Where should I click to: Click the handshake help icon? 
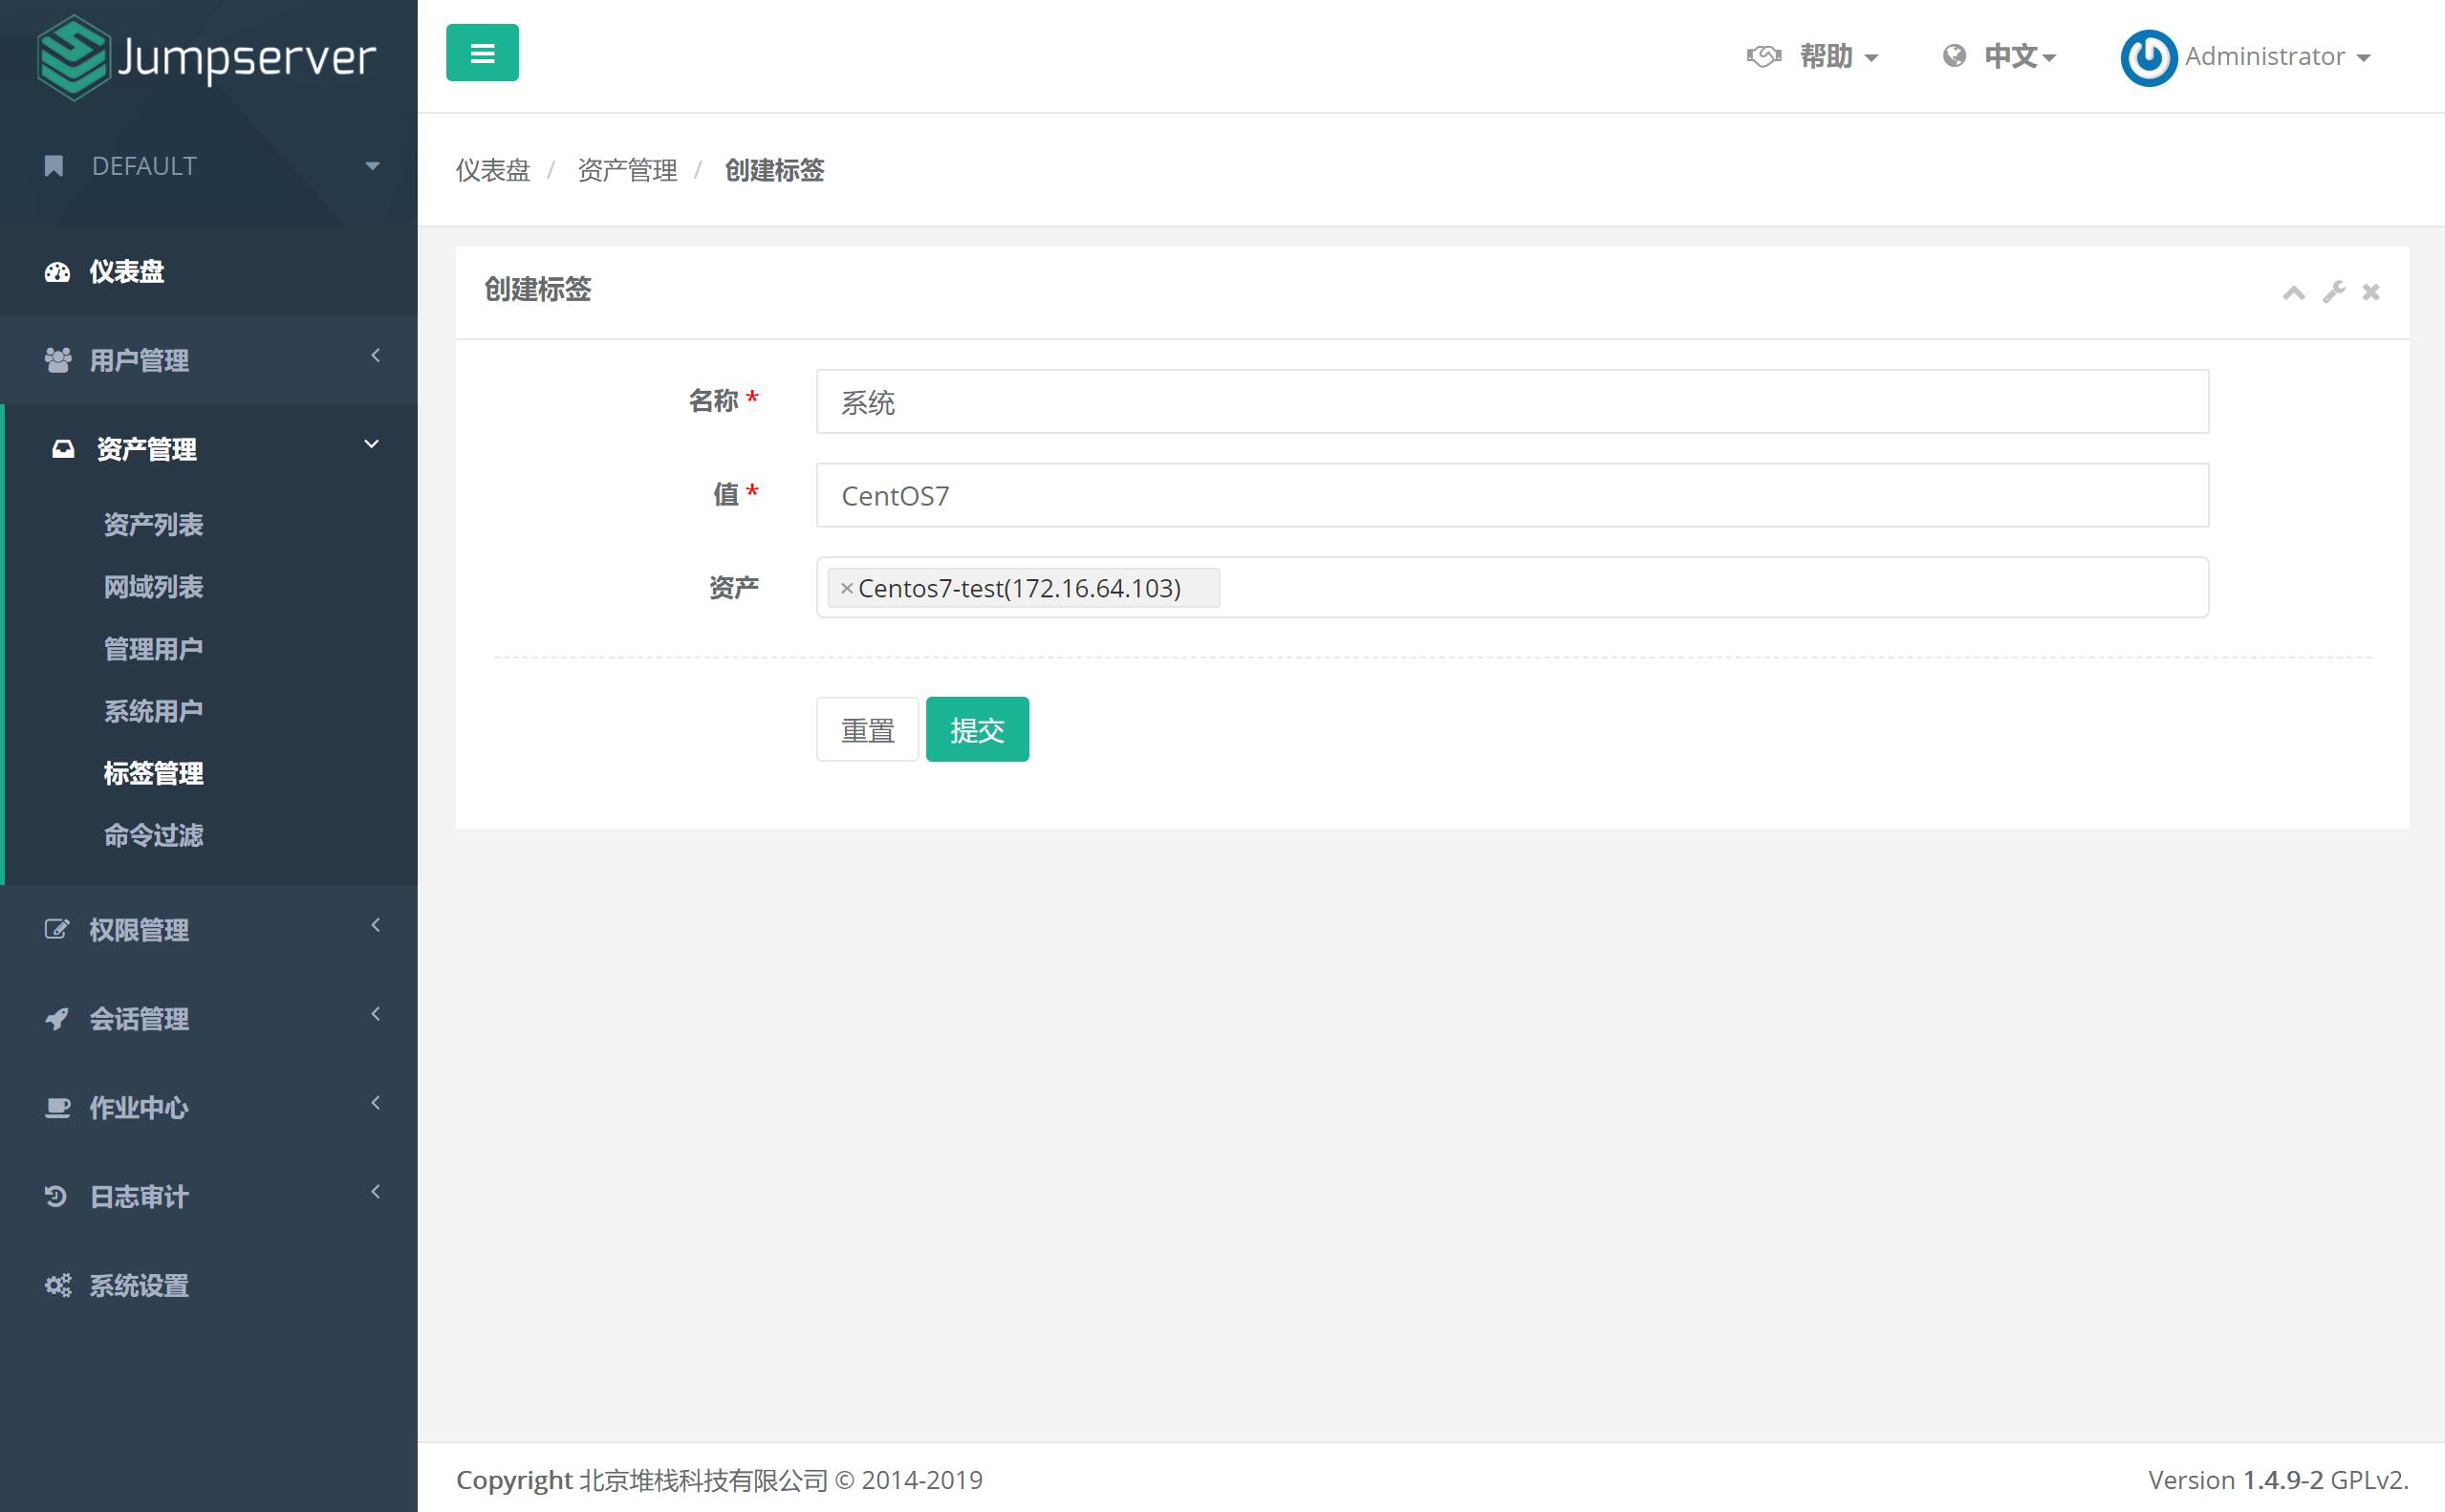[1764, 56]
